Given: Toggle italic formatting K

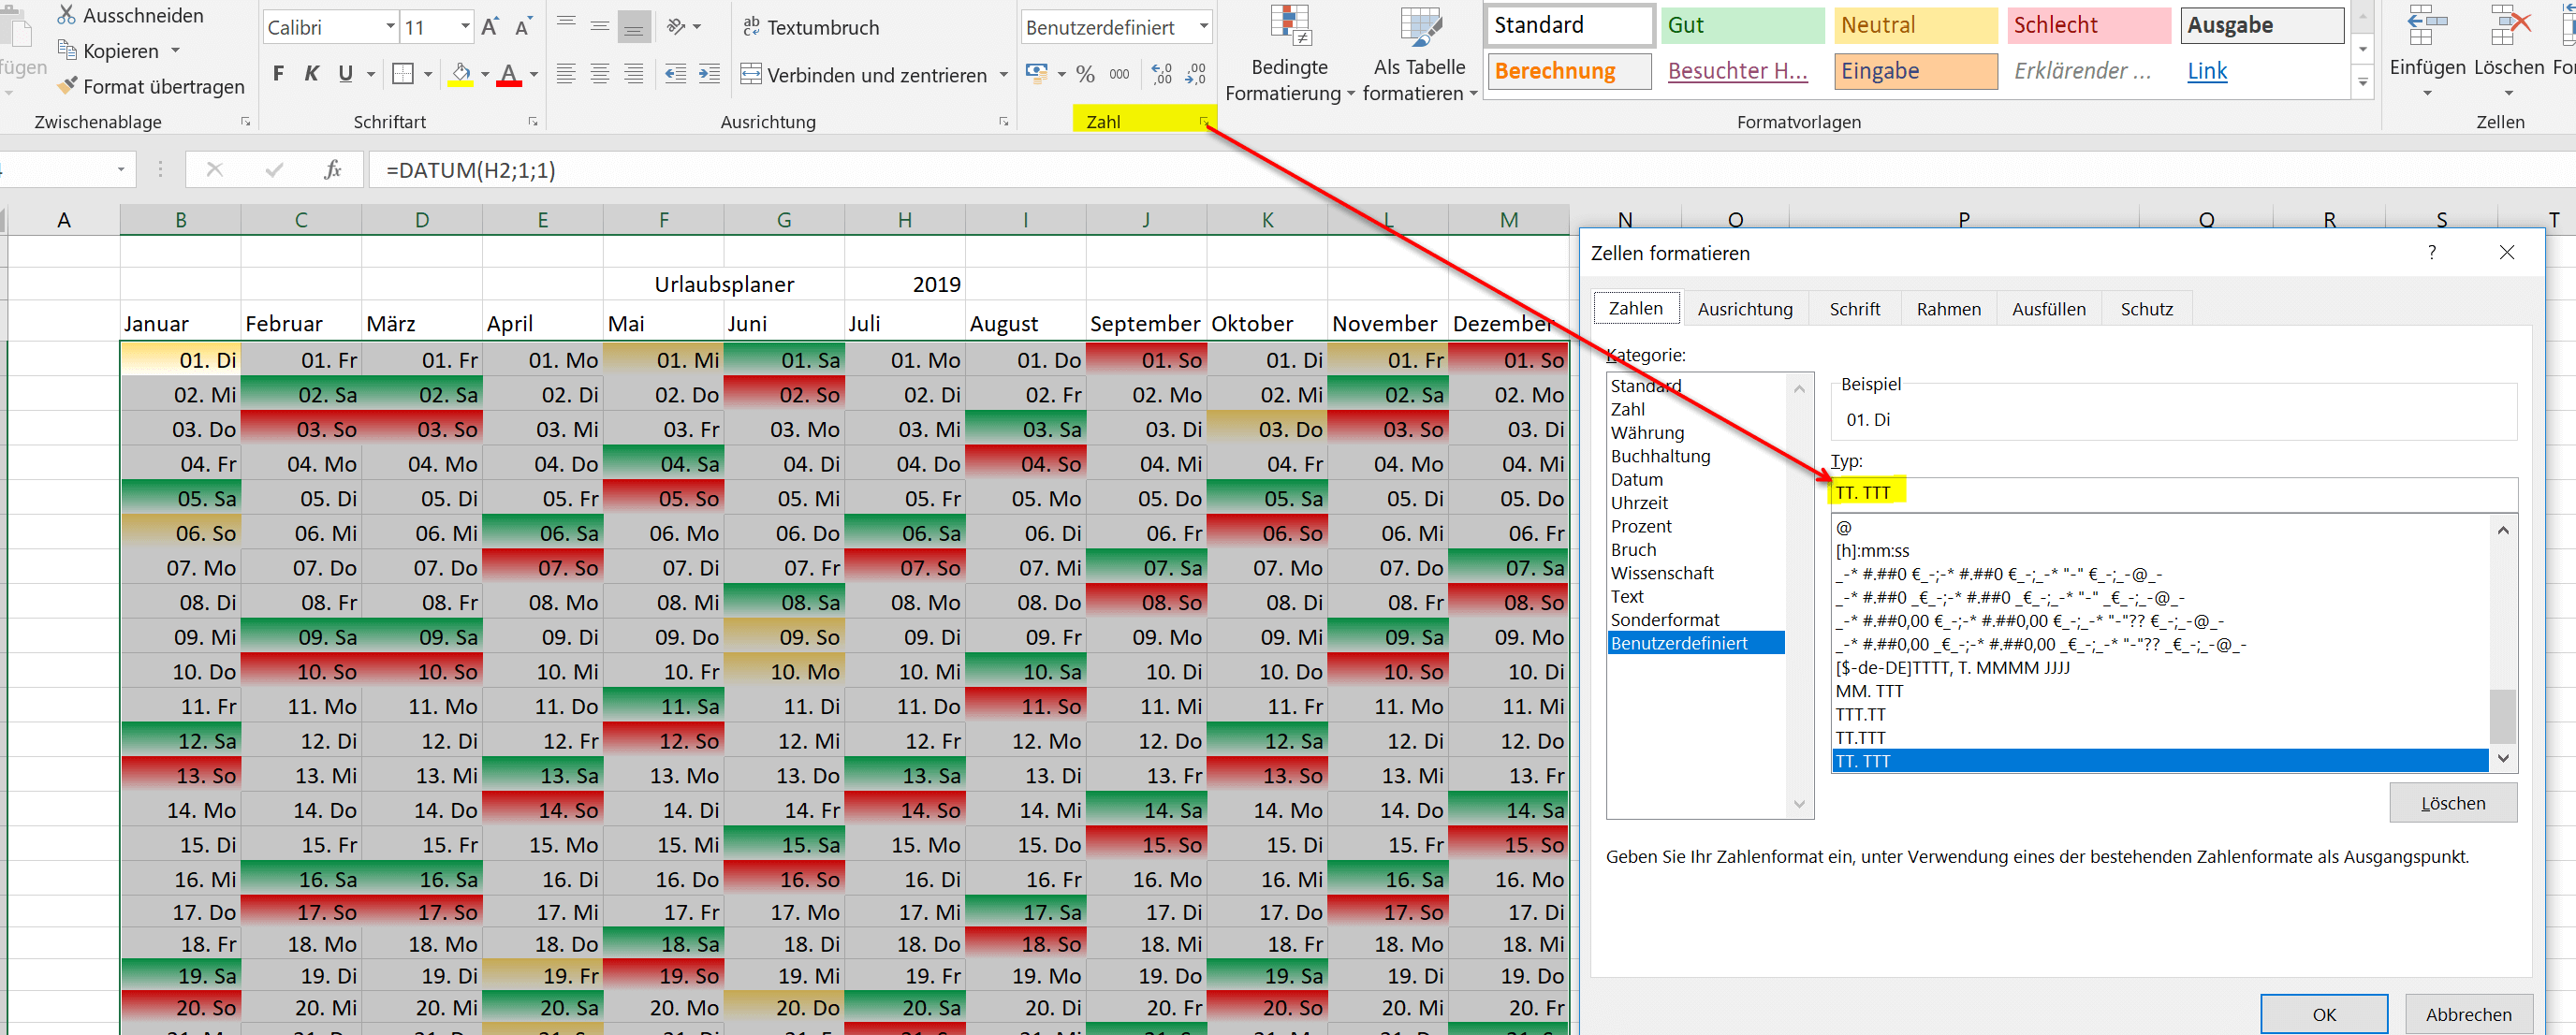Looking at the screenshot, I should click(x=312, y=73).
